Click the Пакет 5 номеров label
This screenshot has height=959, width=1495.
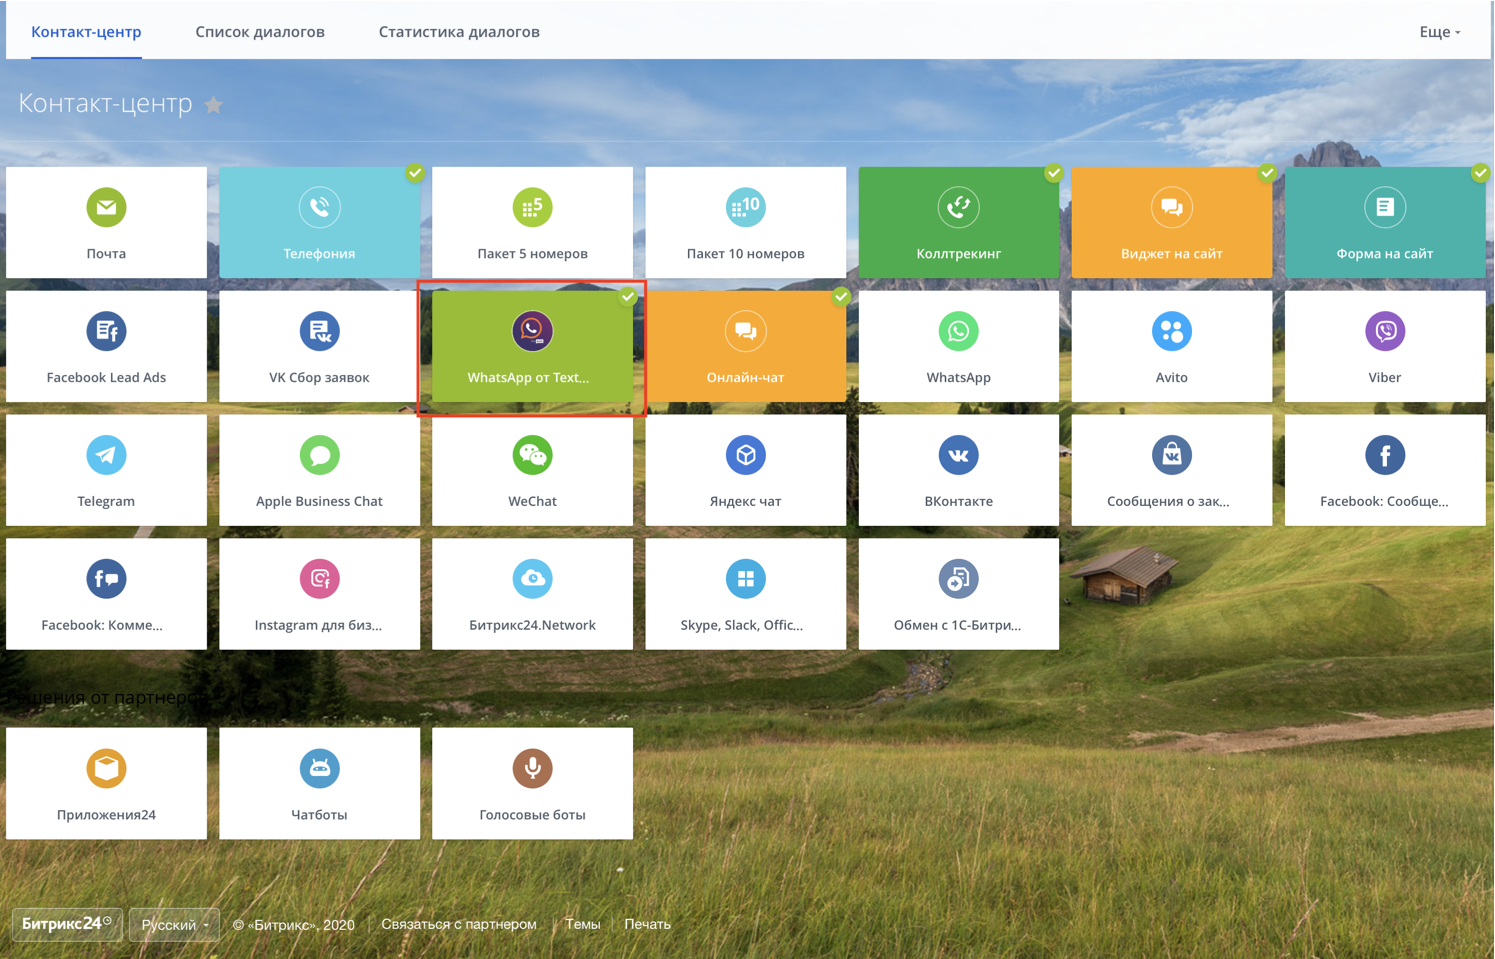click(532, 254)
